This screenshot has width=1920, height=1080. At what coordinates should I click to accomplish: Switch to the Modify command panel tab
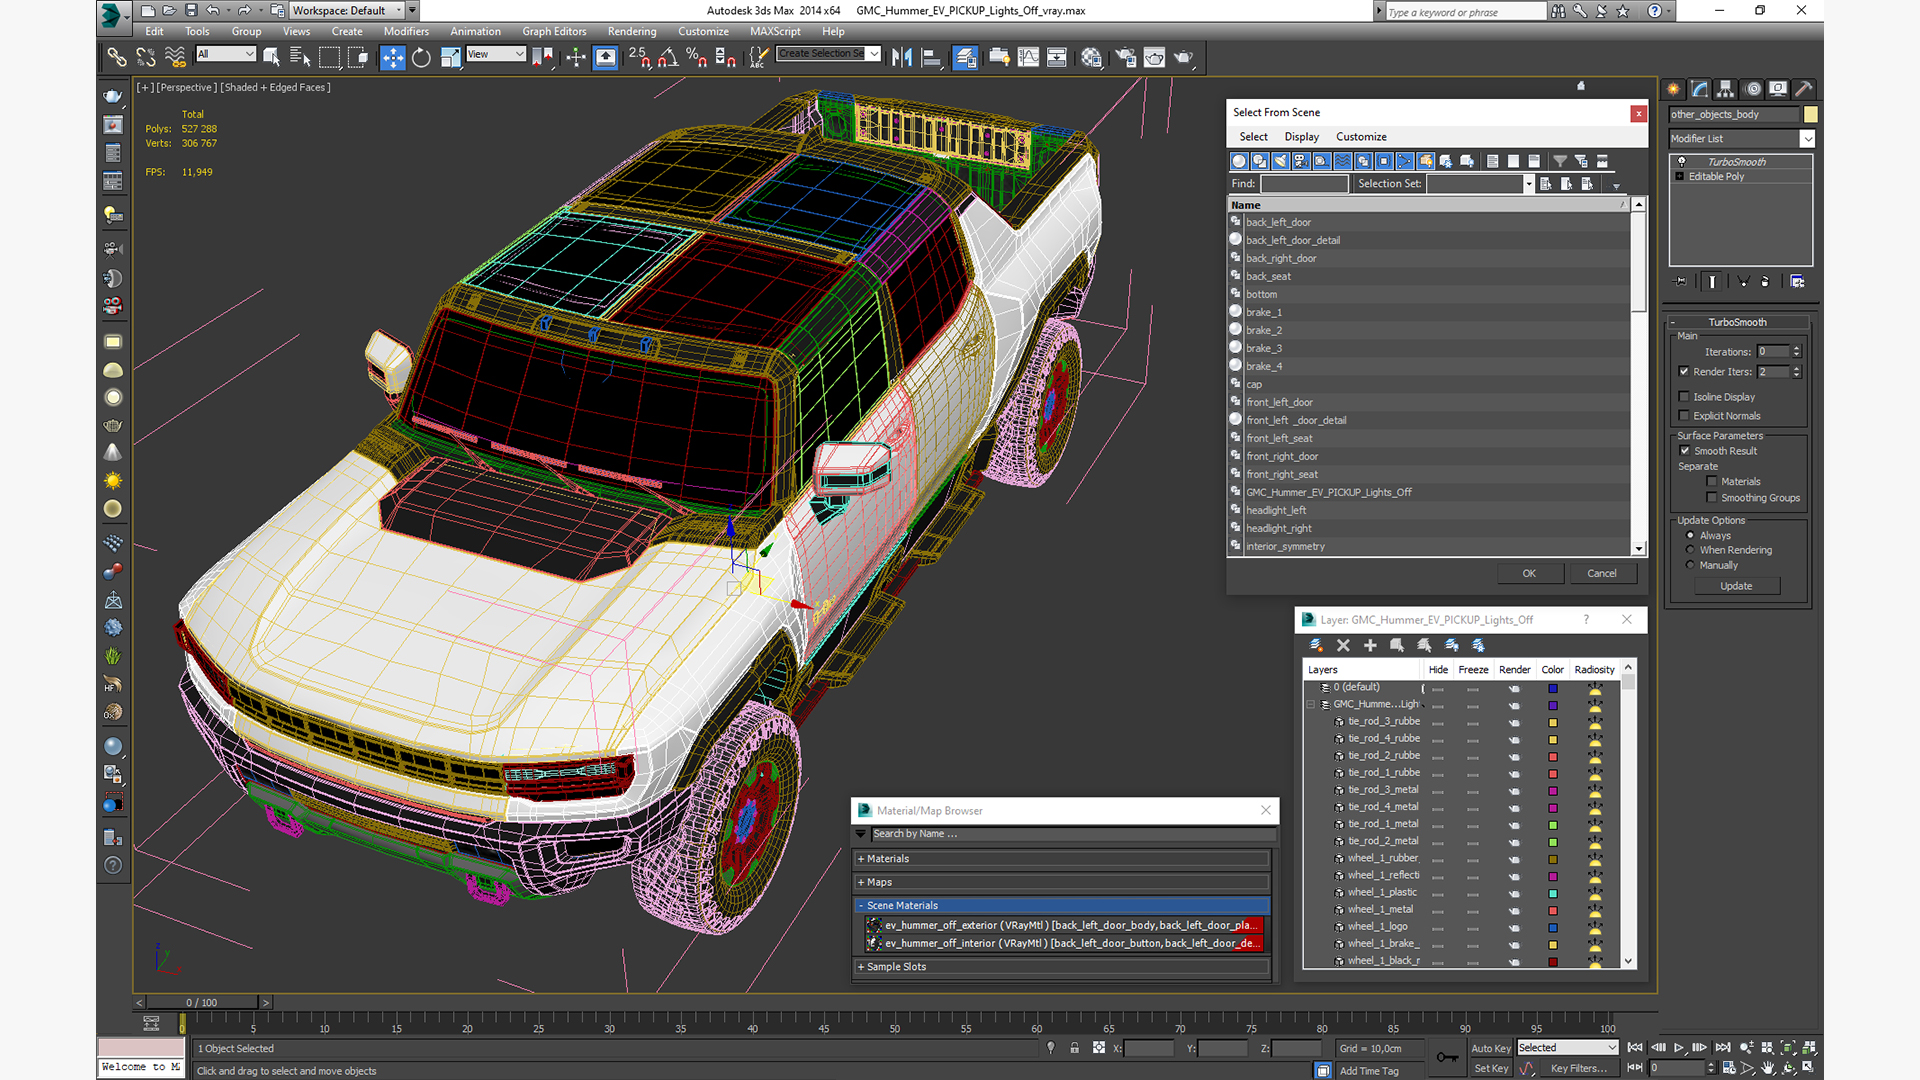(1700, 89)
